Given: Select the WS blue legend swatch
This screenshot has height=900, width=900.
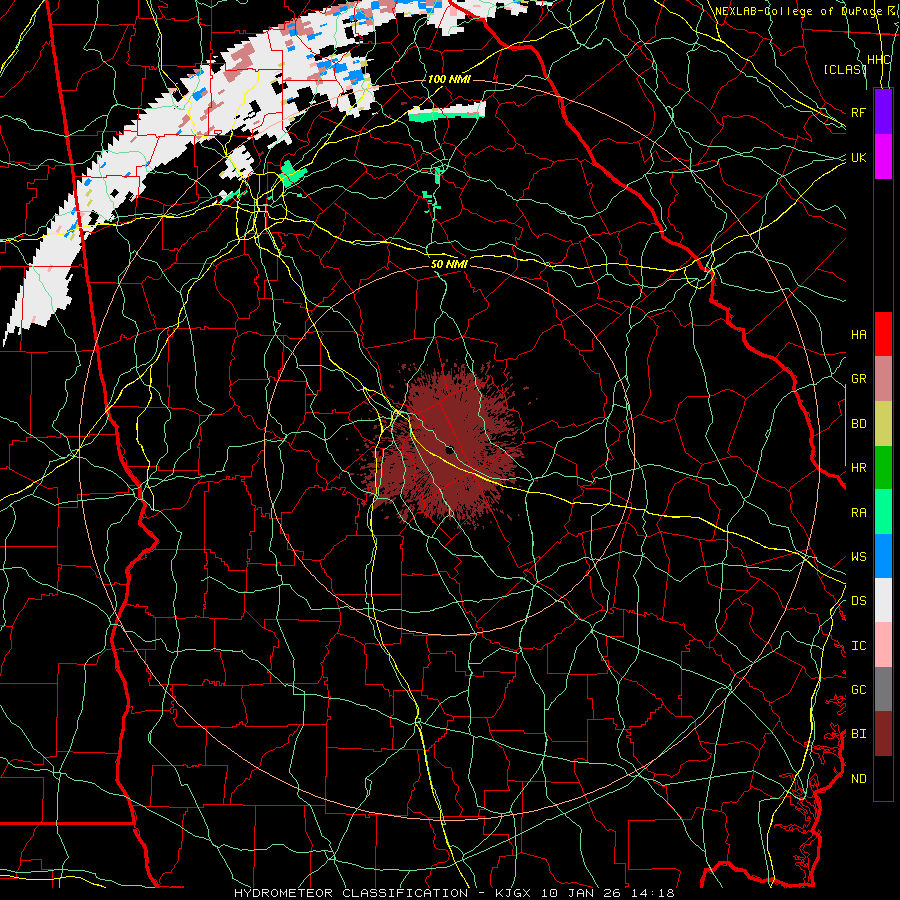Looking at the screenshot, I should pos(883,556).
